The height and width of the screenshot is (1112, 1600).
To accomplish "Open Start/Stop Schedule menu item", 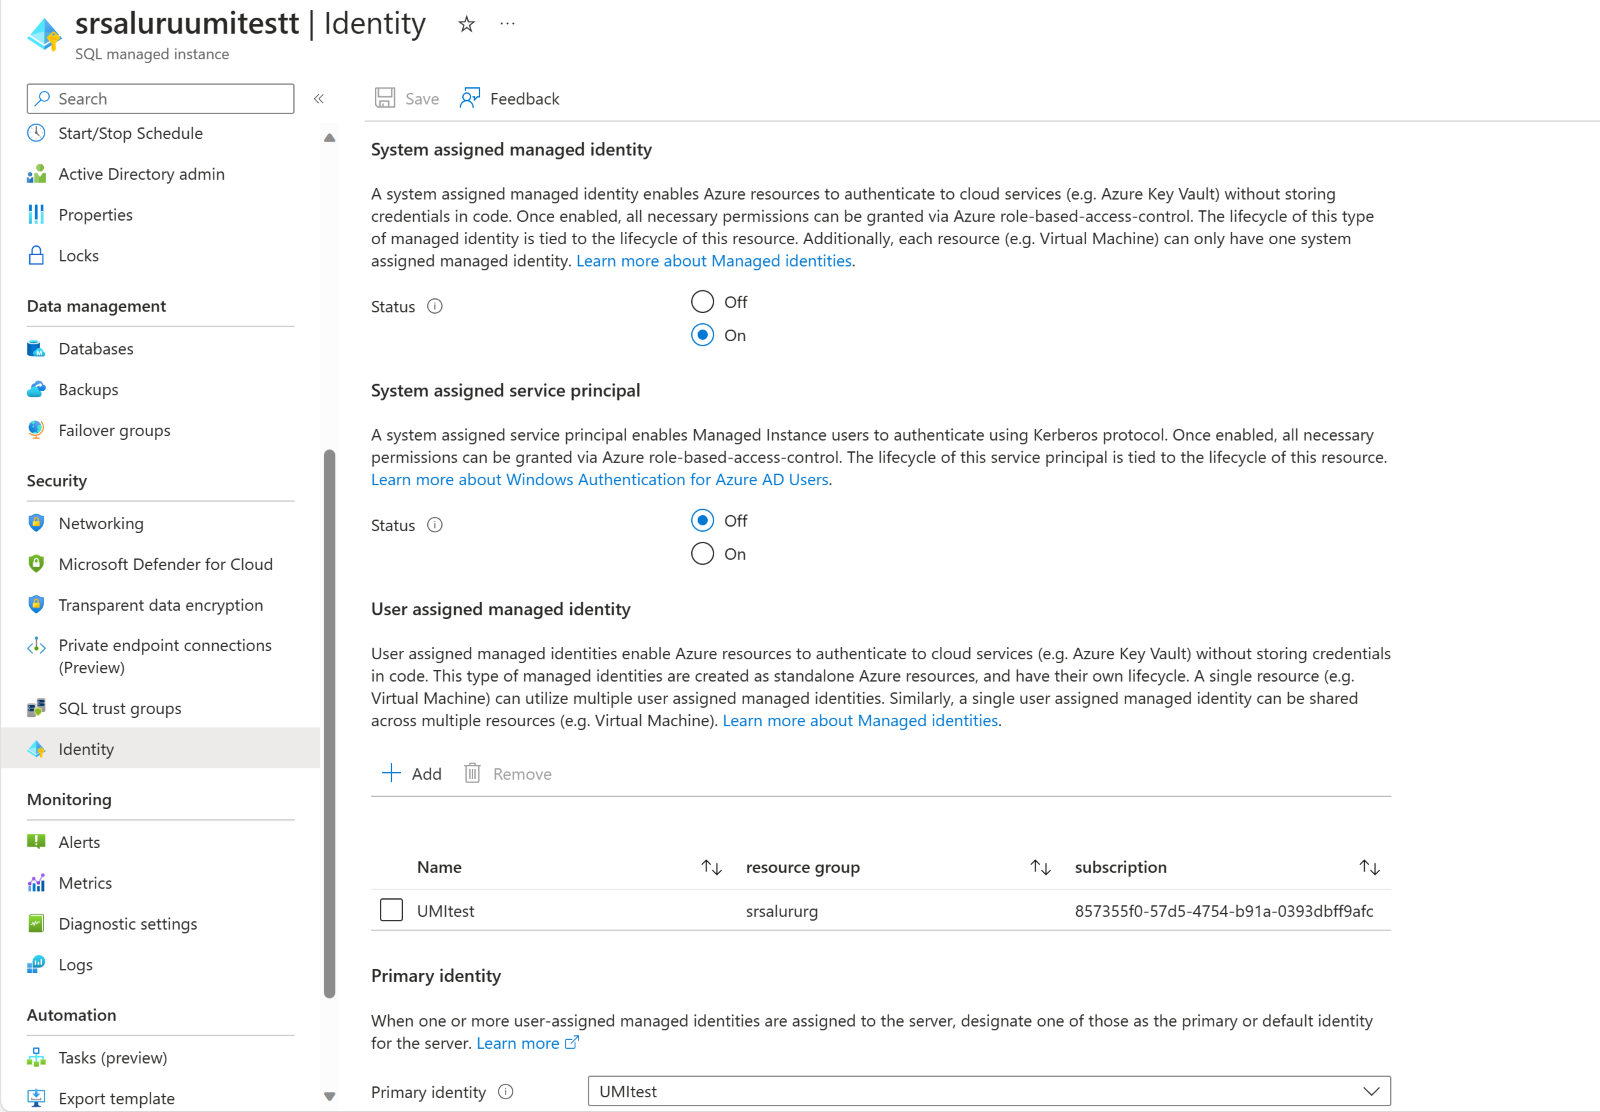I will pyautogui.click(x=131, y=133).
